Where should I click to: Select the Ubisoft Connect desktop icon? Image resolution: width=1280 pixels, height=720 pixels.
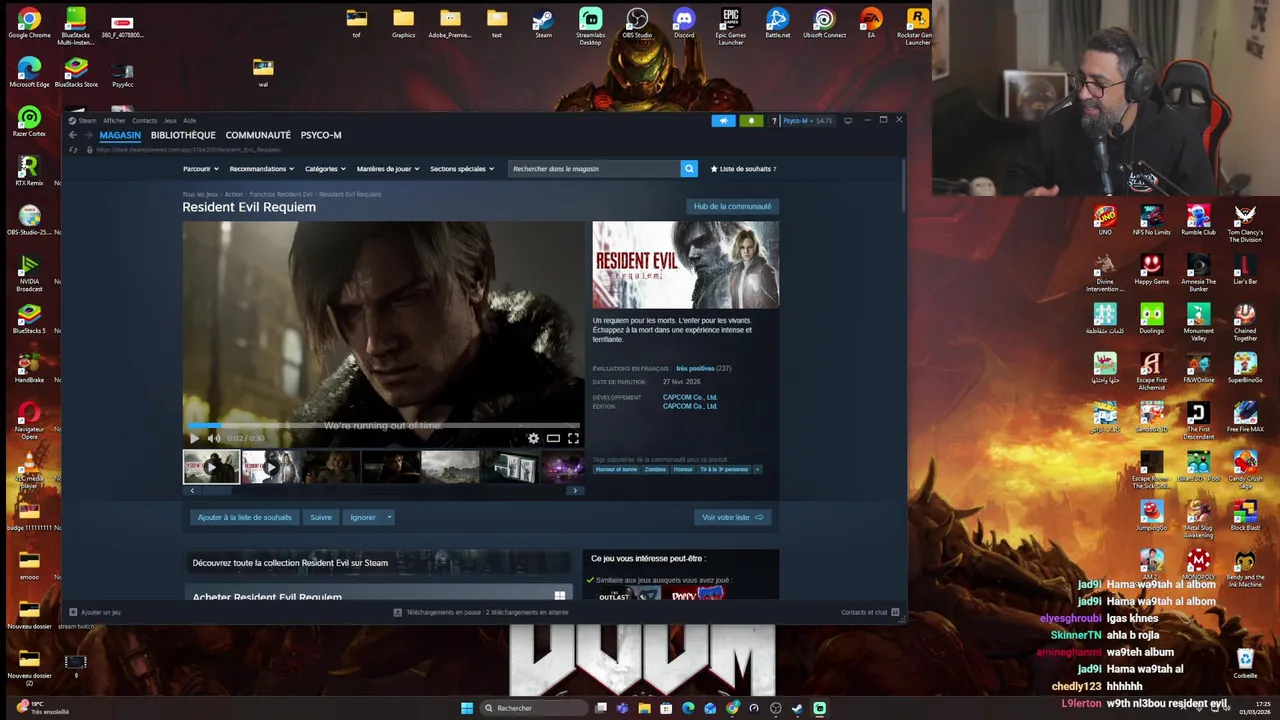(824, 24)
